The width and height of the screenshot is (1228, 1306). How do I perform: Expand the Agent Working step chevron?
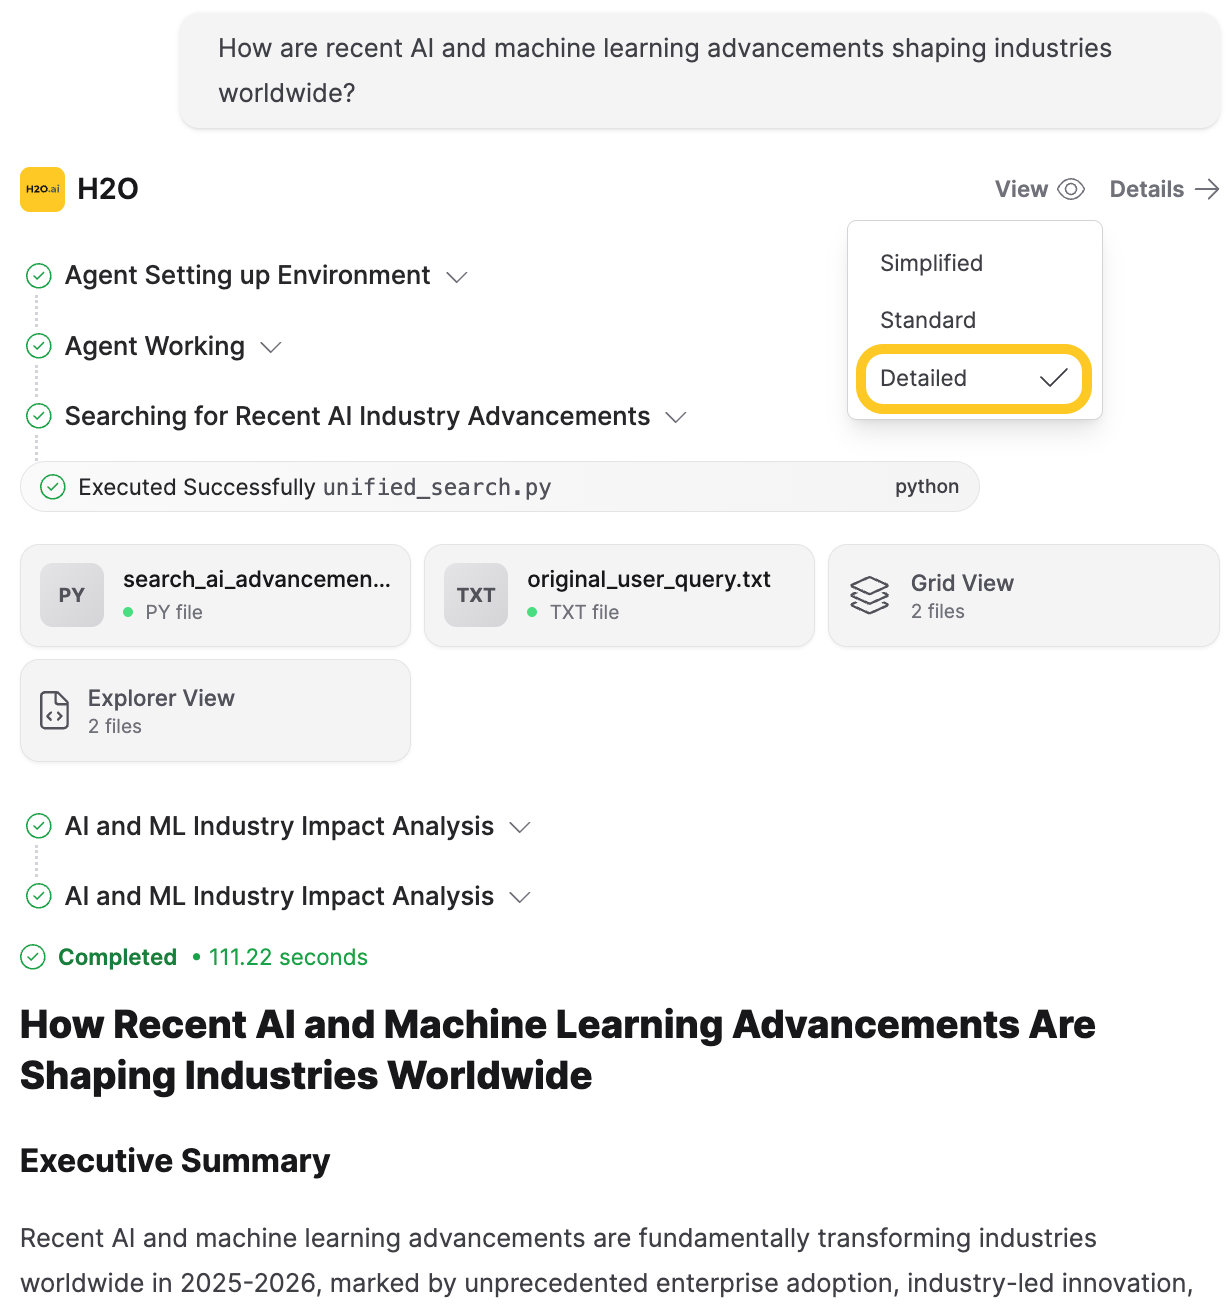(271, 347)
